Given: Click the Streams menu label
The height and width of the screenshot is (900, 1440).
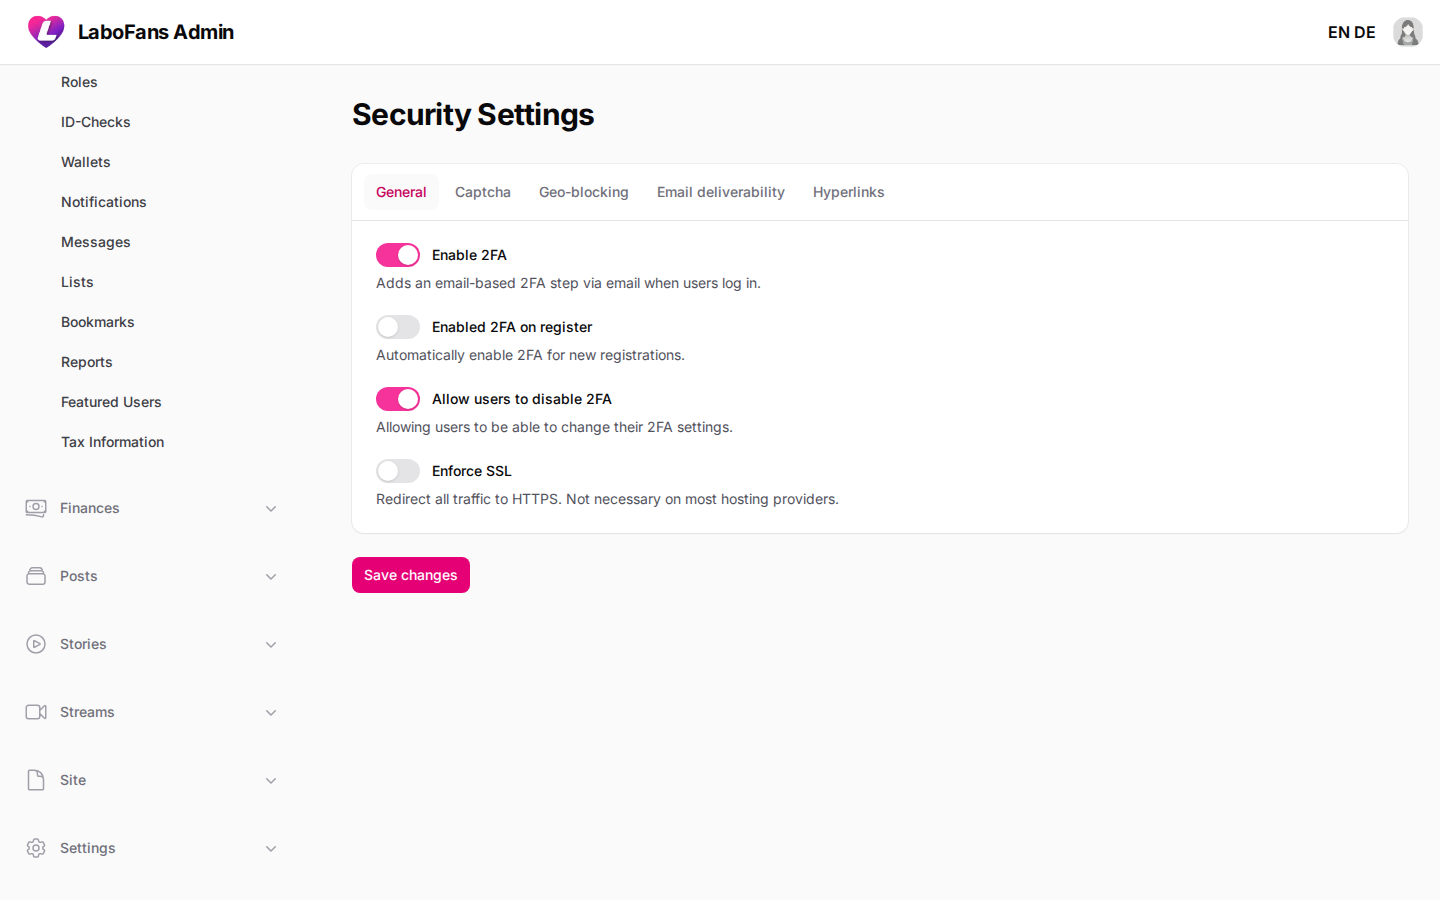Looking at the screenshot, I should (87, 712).
